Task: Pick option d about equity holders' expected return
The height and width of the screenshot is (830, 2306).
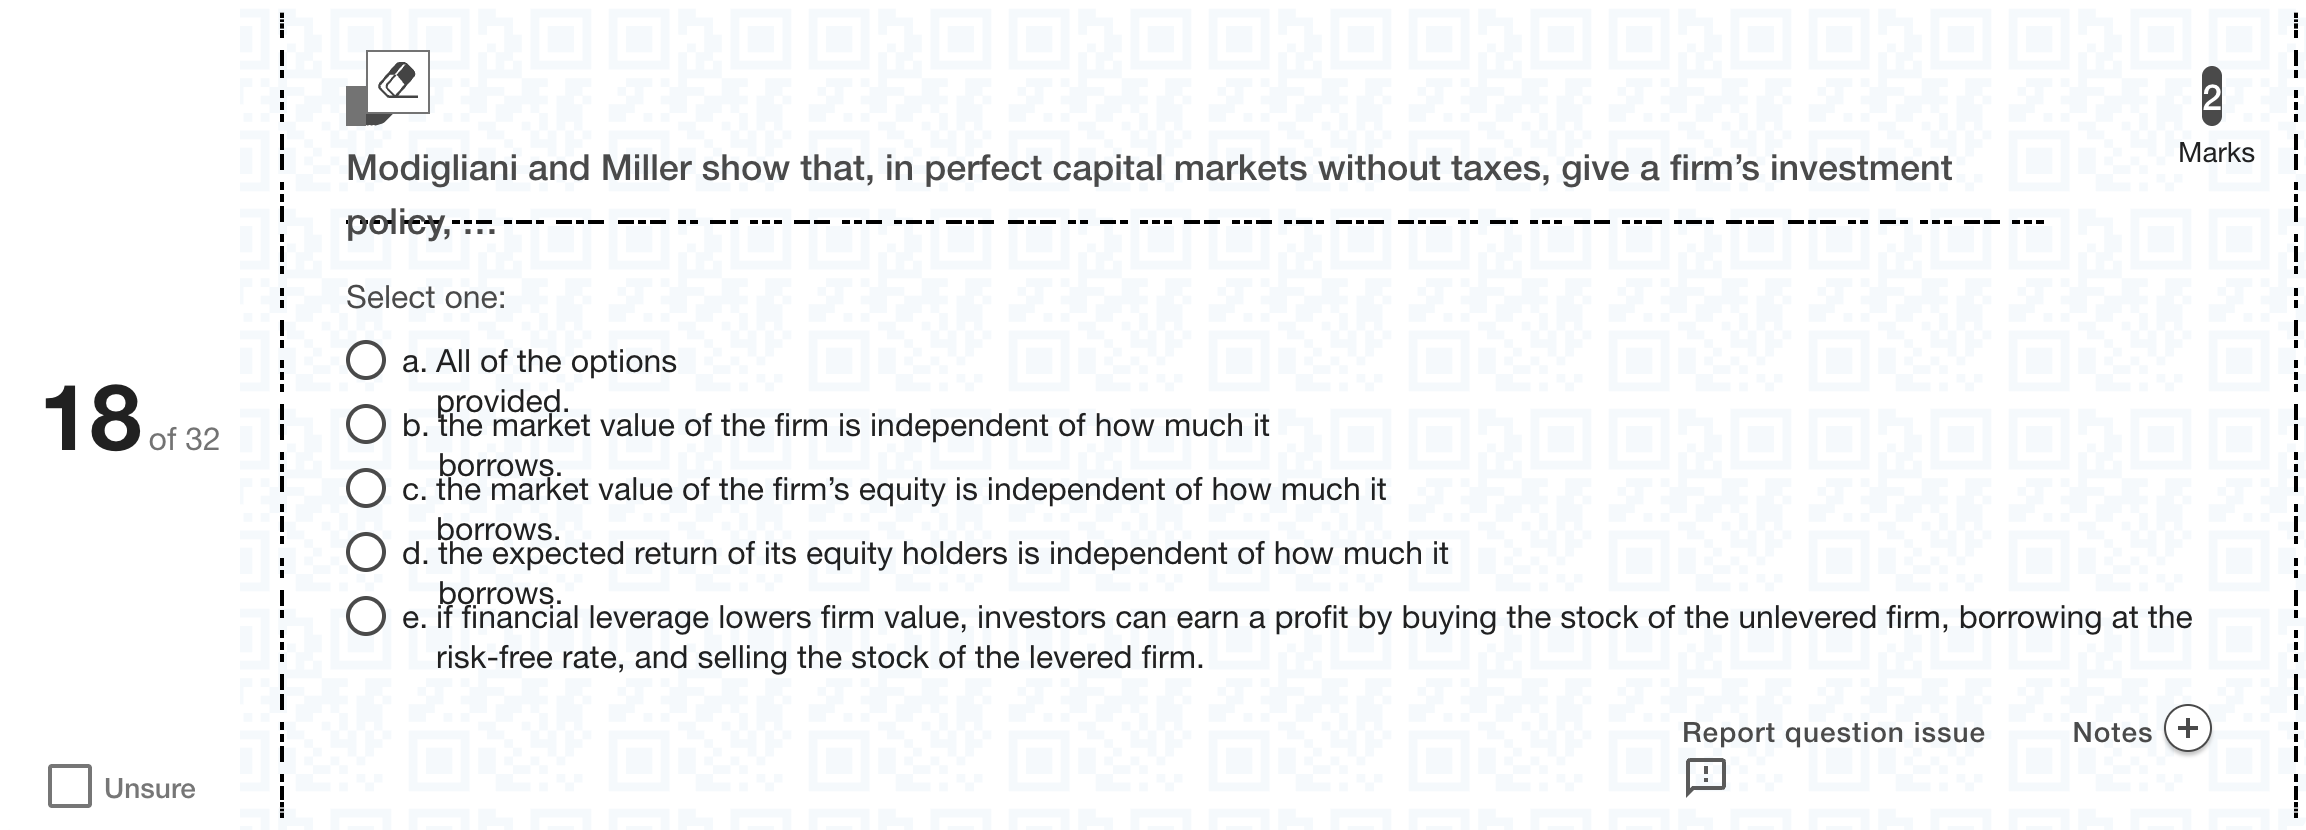Action: [366, 552]
